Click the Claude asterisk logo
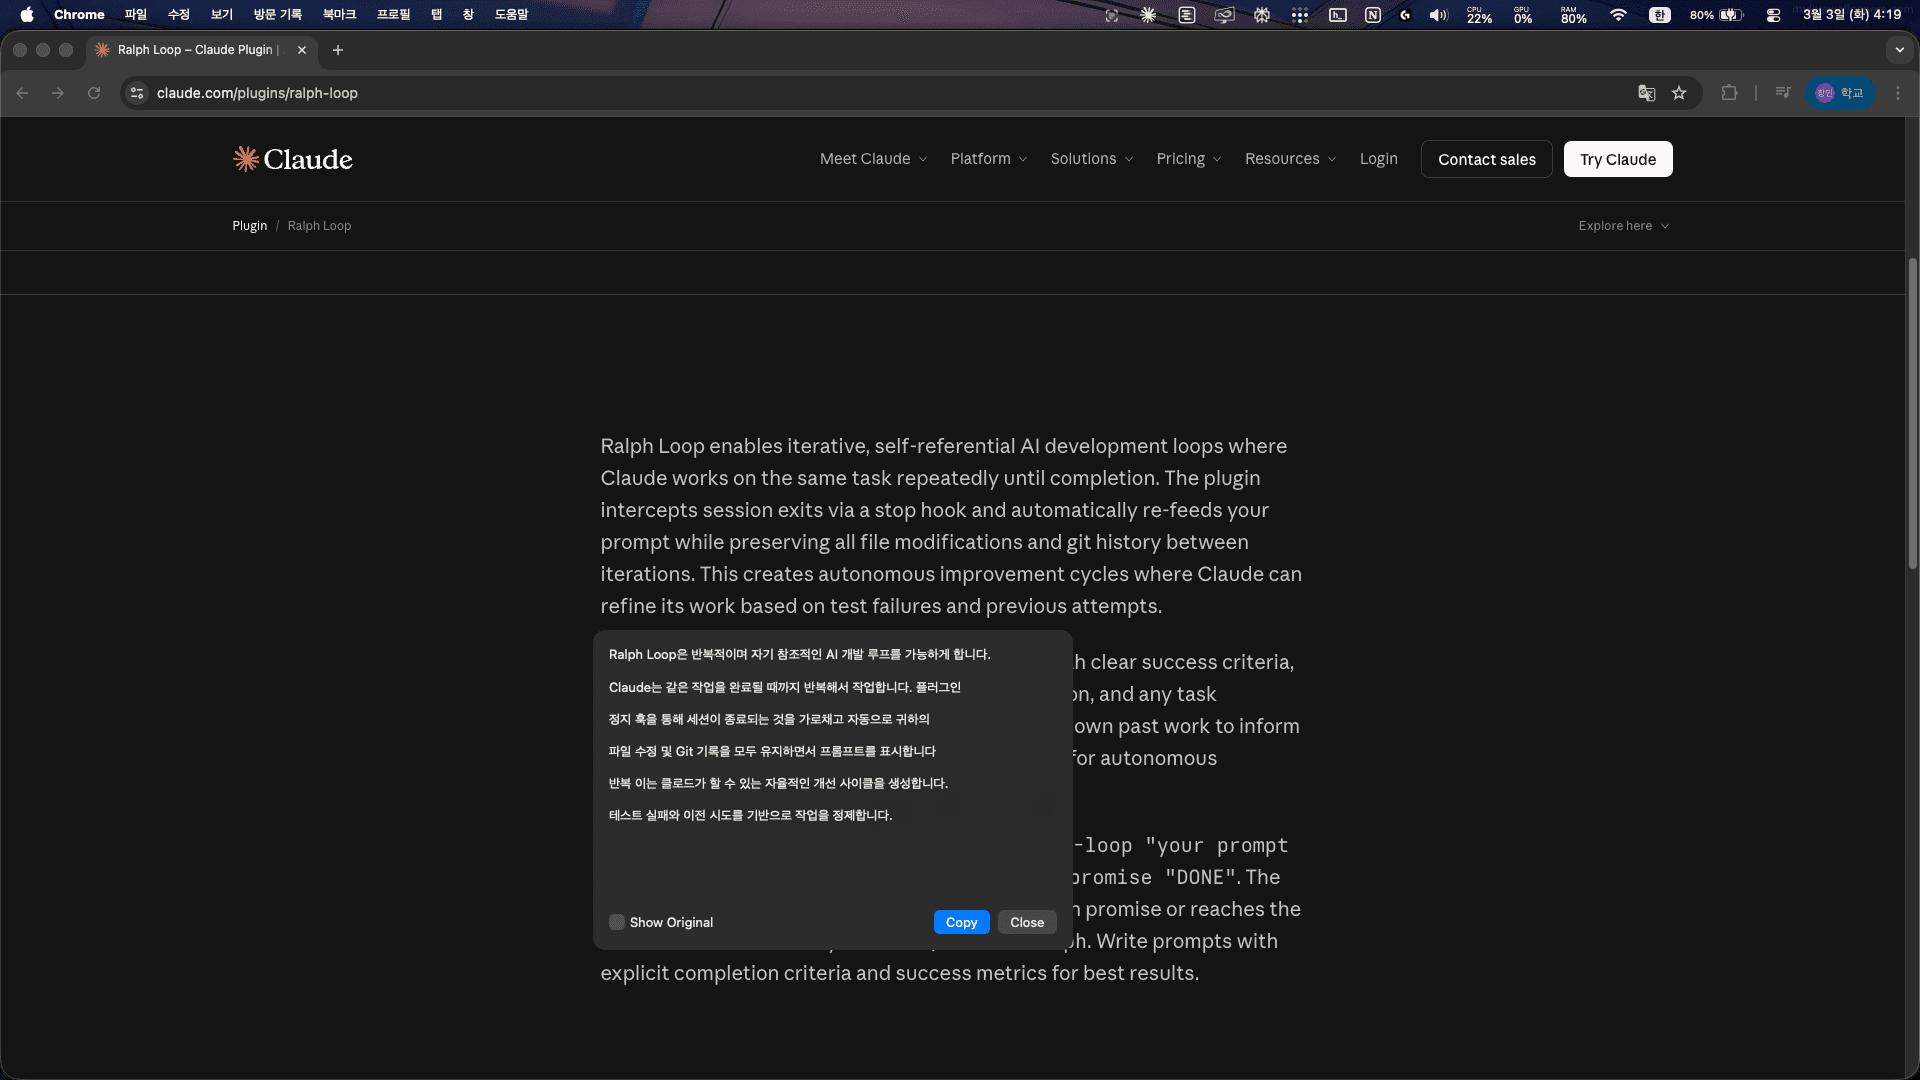1920x1080 pixels. pyautogui.click(x=245, y=159)
